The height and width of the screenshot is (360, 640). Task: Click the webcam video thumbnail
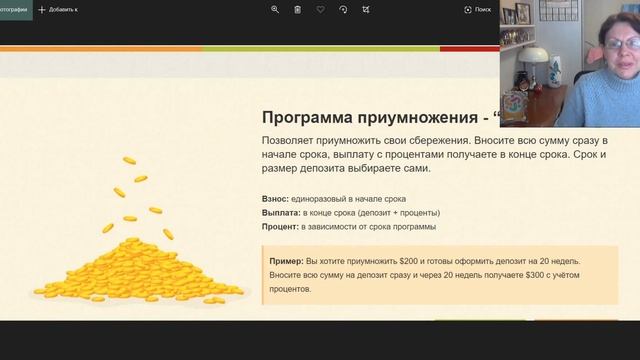pos(570,63)
